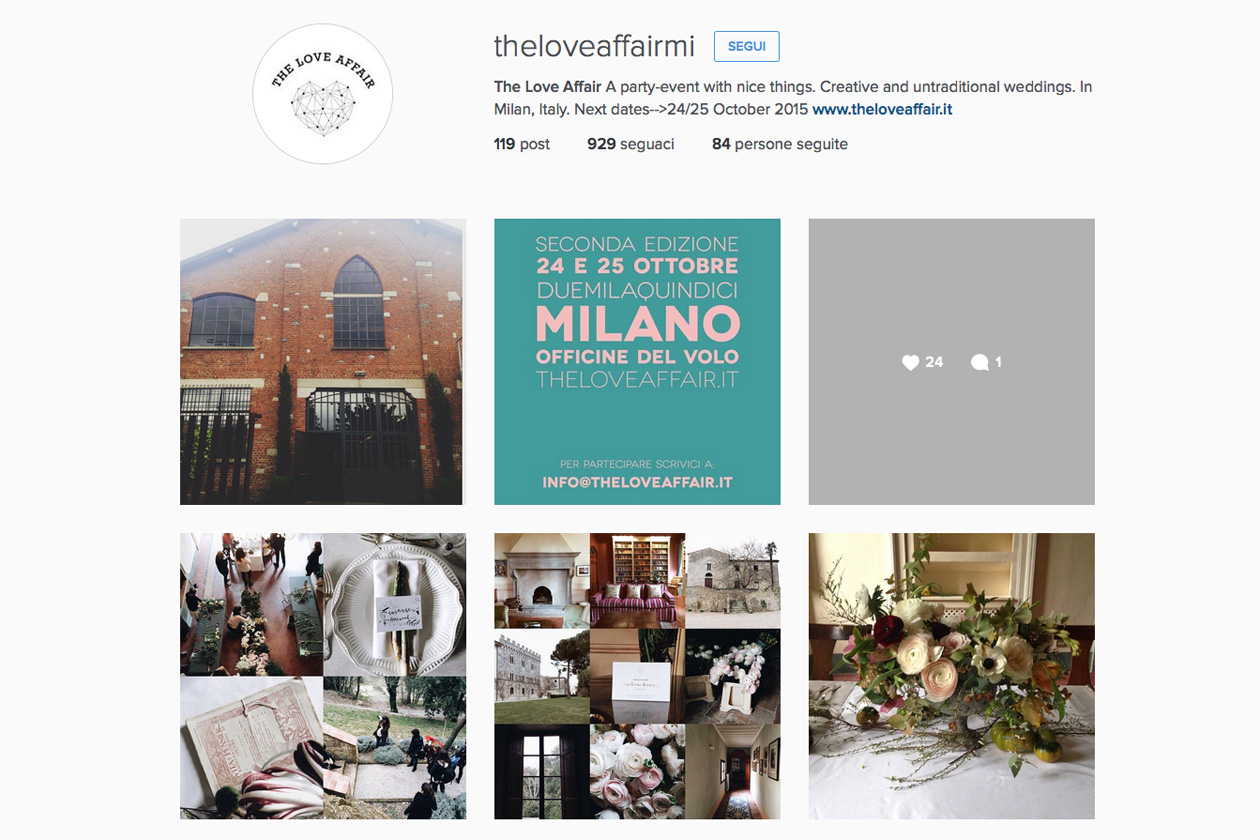
Task: Open the nine-photo villa collage post
Action: point(637,676)
